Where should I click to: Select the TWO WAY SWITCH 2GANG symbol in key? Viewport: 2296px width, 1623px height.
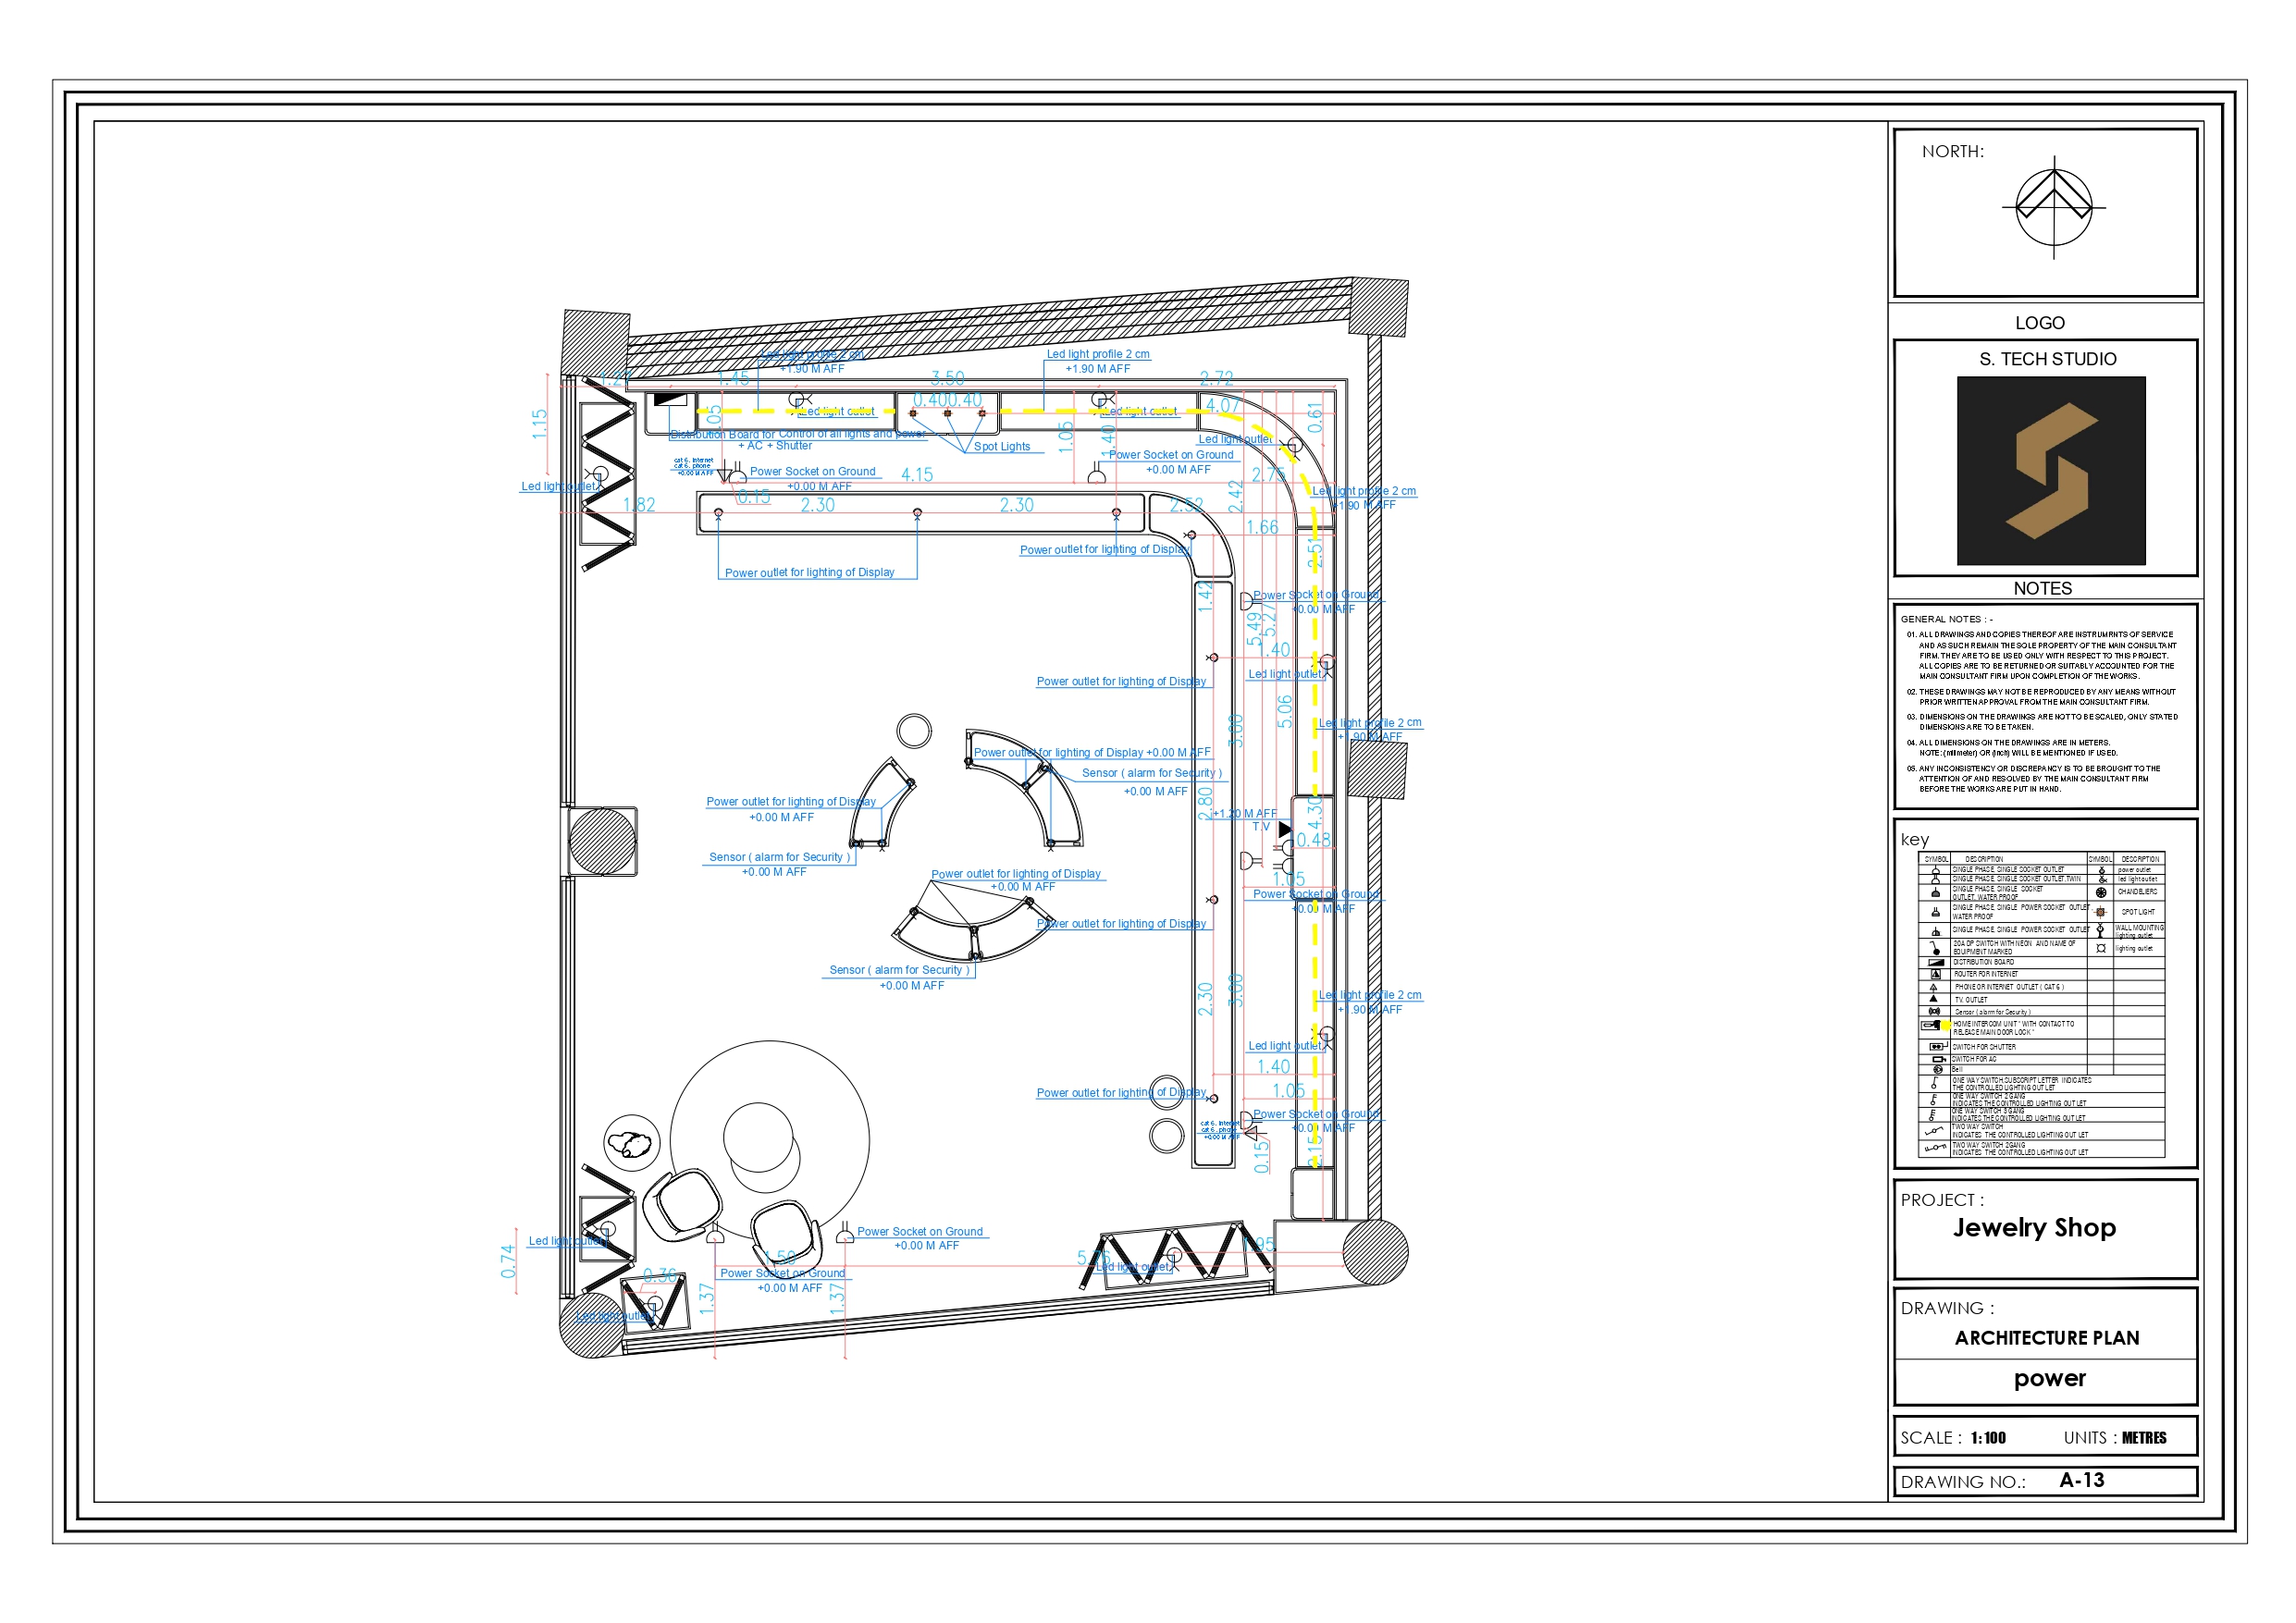coord(1936,1148)
